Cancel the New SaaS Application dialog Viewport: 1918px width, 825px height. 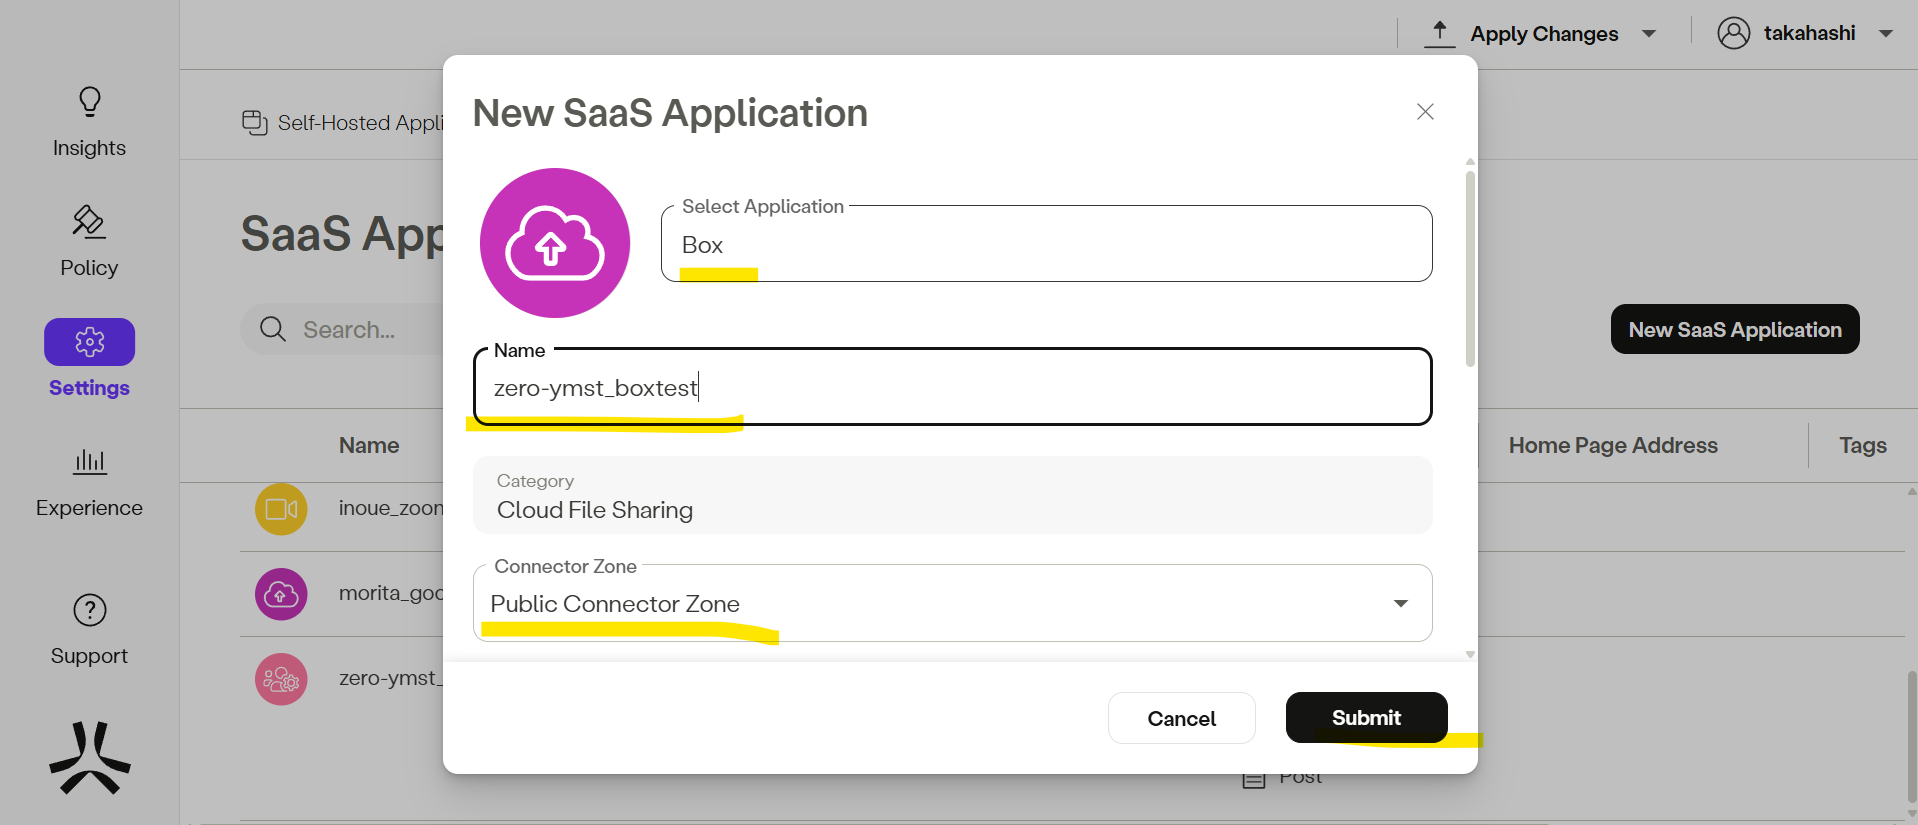(x=1181, y=718)
